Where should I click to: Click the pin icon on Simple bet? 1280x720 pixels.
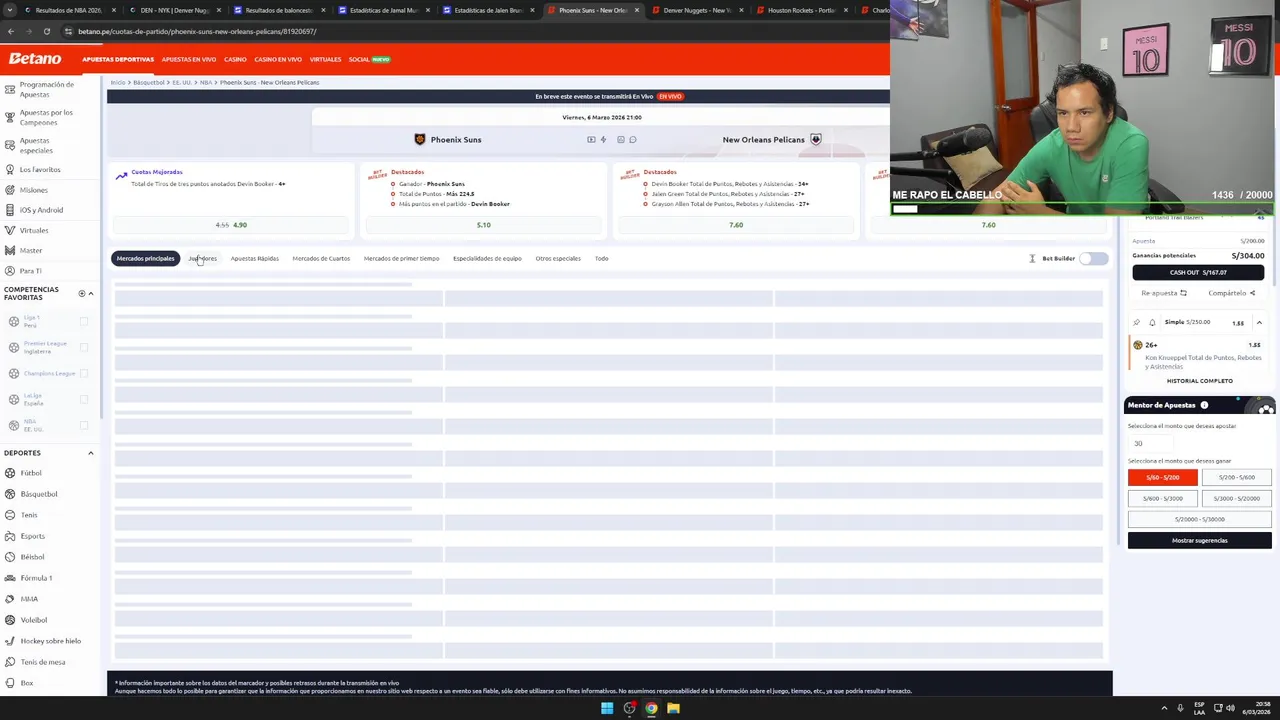coord(1136,323)
